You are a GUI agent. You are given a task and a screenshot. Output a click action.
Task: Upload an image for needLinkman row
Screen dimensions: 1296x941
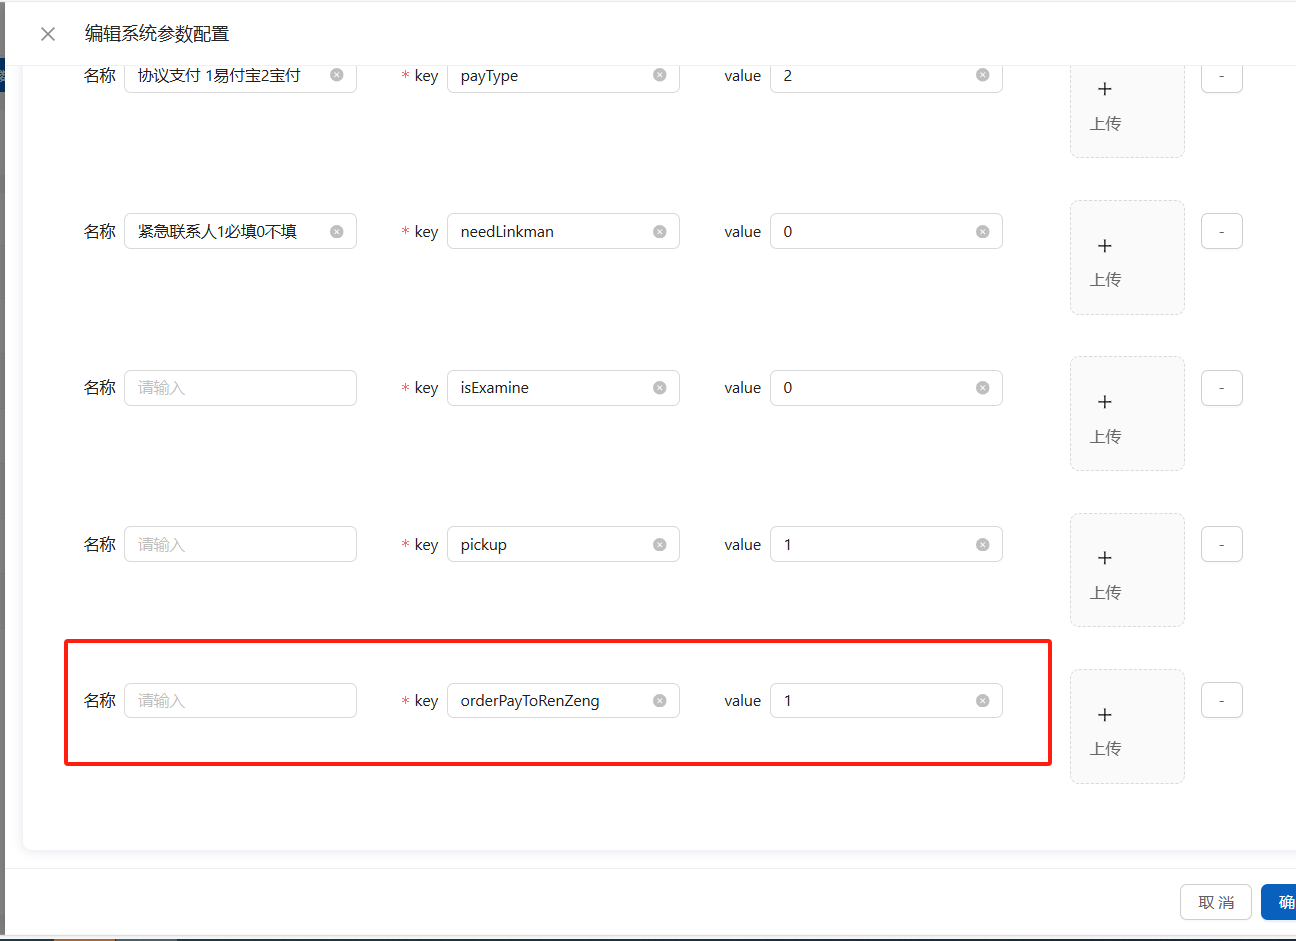1127,257
